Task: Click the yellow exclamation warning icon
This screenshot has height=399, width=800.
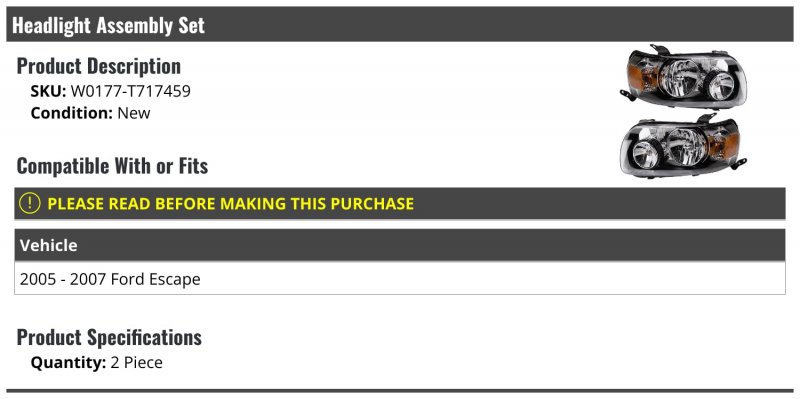Action: (x=29, y=203)
